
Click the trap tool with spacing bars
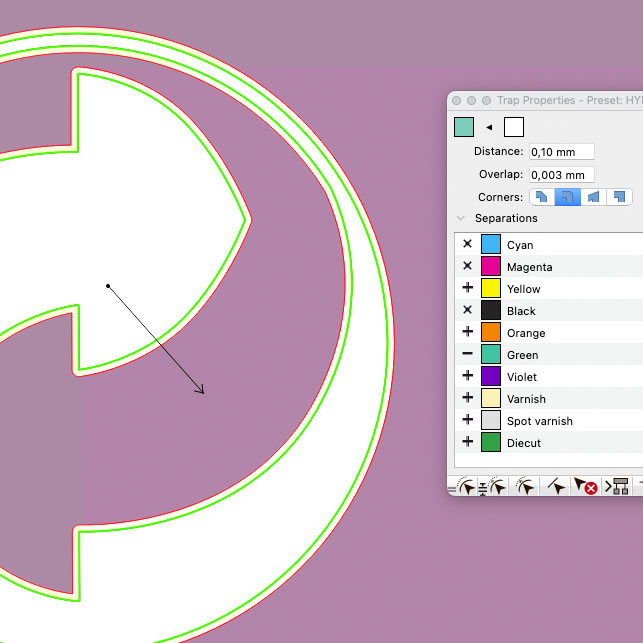coord(494,486)
